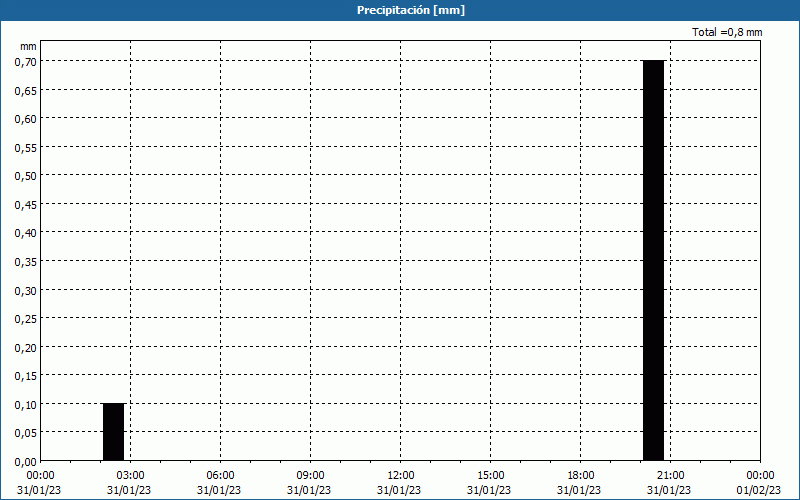Viewport: 800px width, 500px height.
Task: Click the 0,15 y-axis label
Action: tap(28, 376)
